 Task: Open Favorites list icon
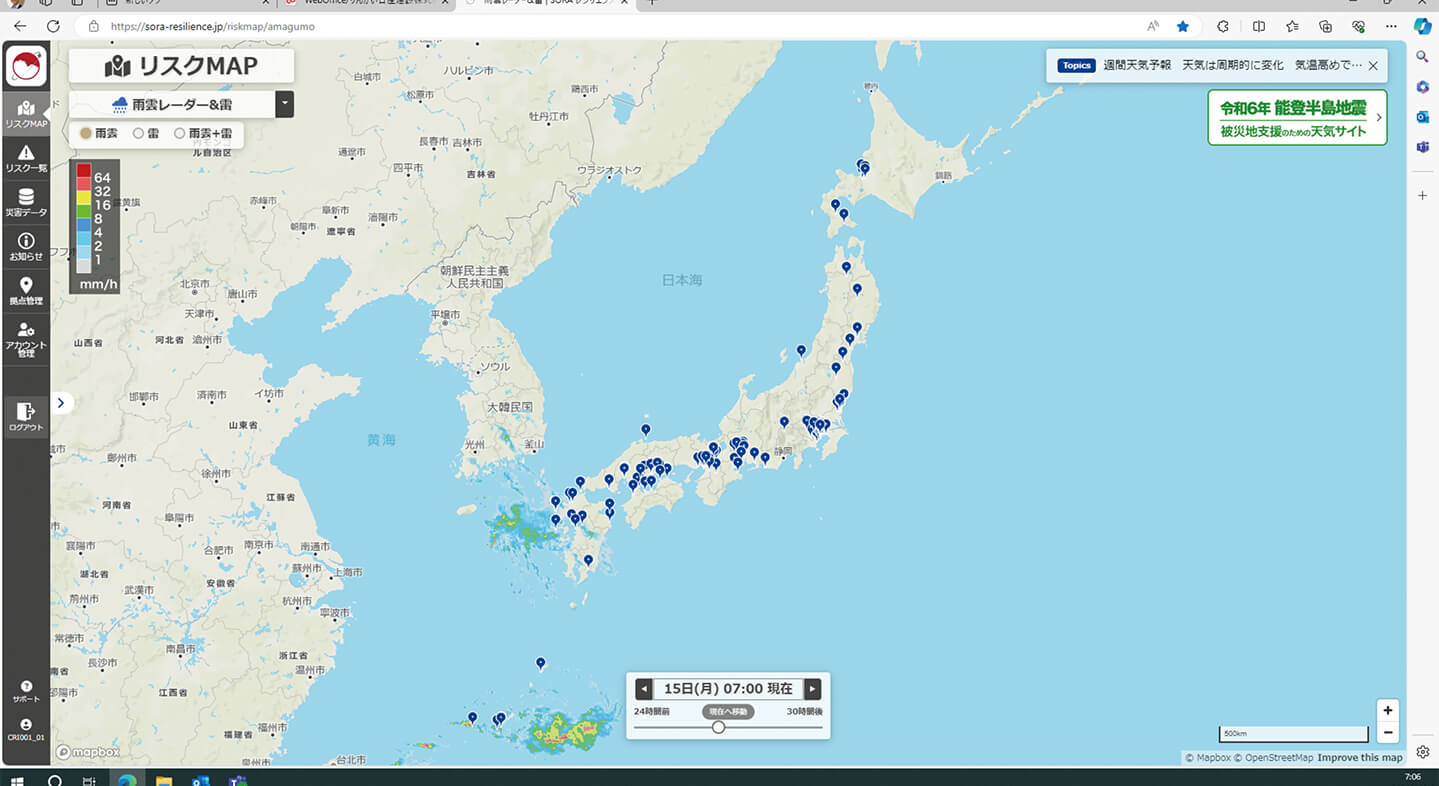click(1292, 26)
